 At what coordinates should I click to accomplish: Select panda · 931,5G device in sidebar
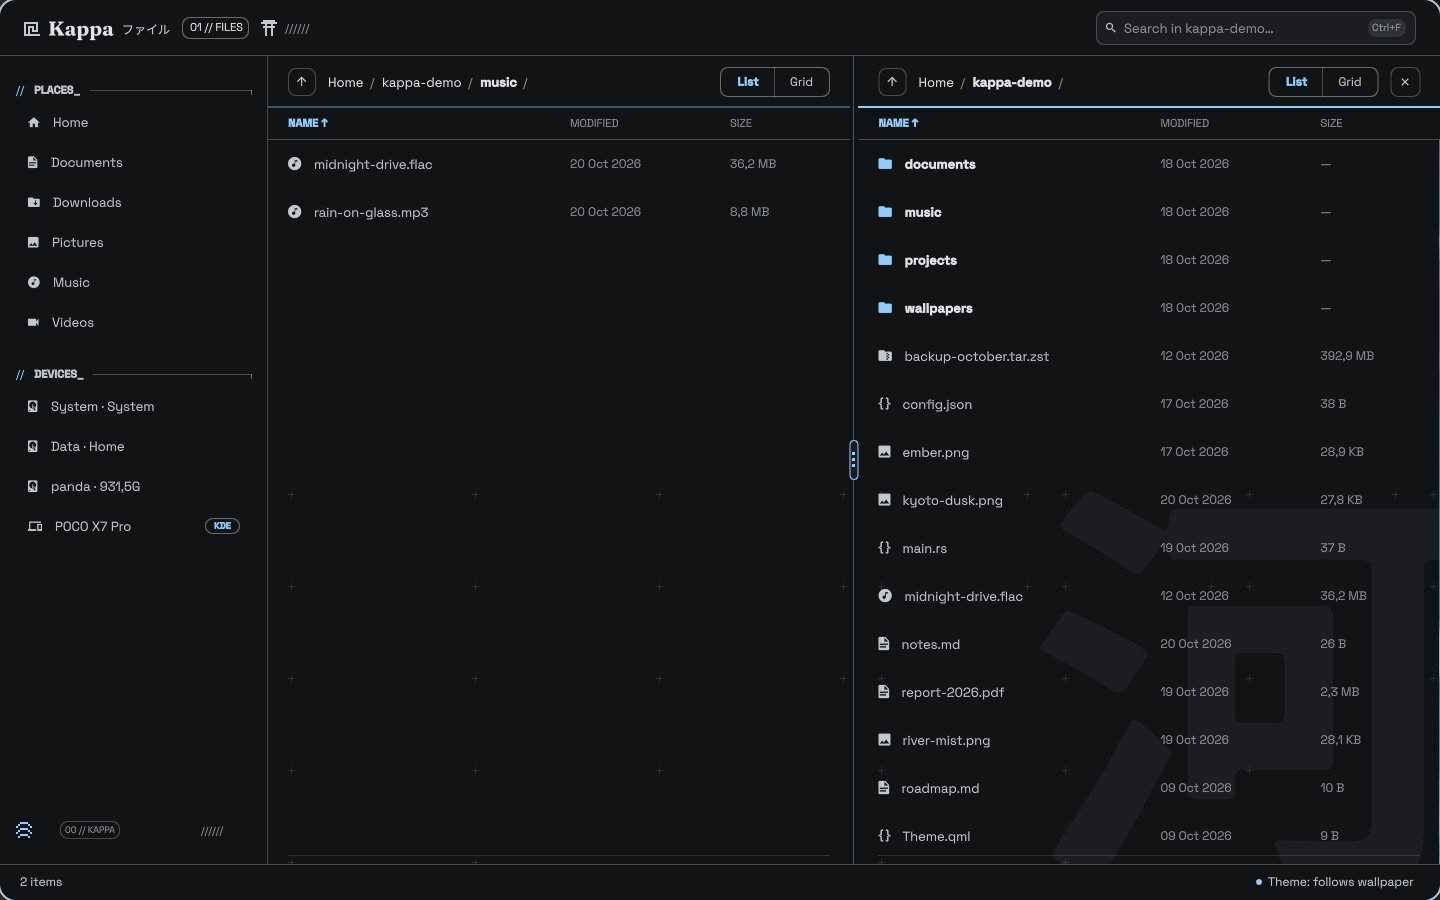point(133,486)
